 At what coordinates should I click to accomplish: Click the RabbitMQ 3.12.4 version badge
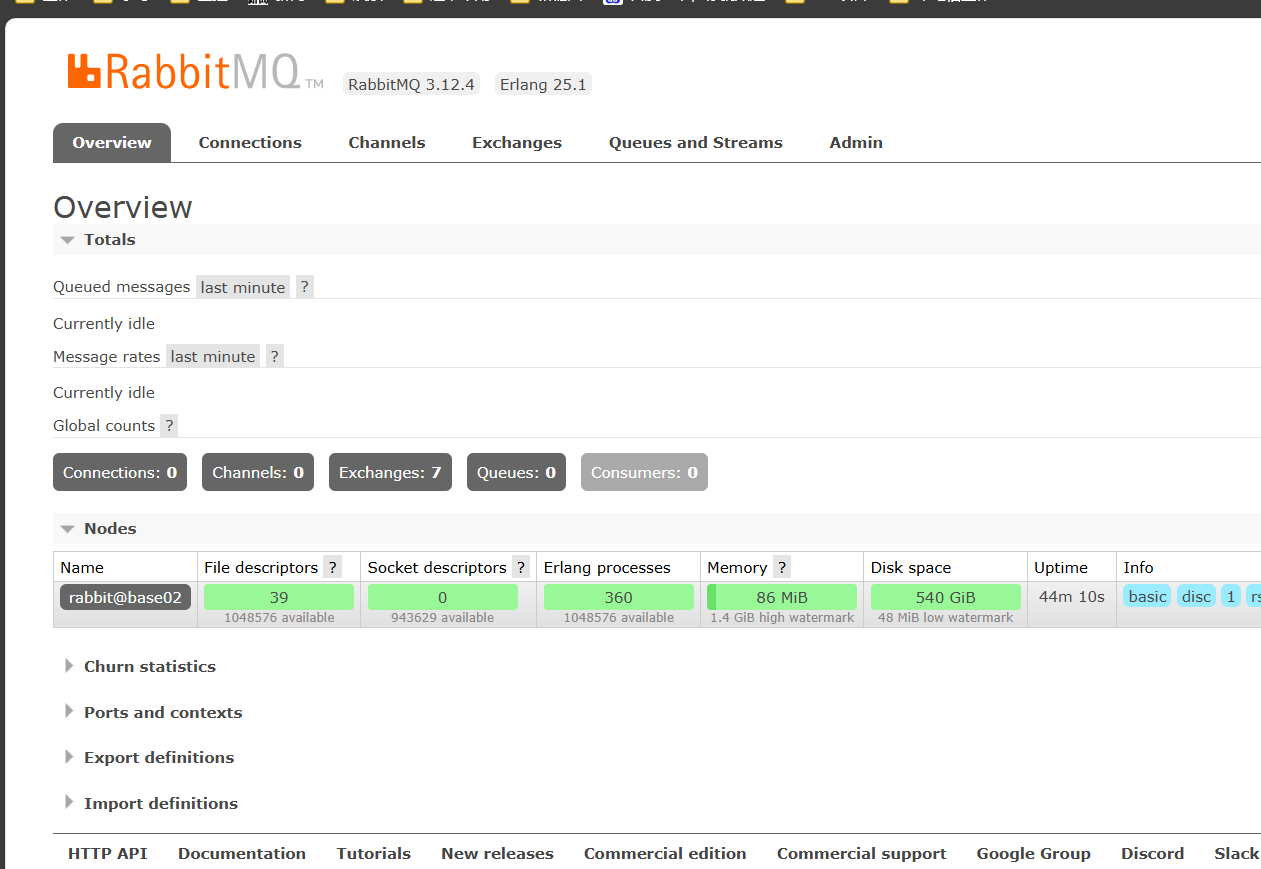coord(411,84)
